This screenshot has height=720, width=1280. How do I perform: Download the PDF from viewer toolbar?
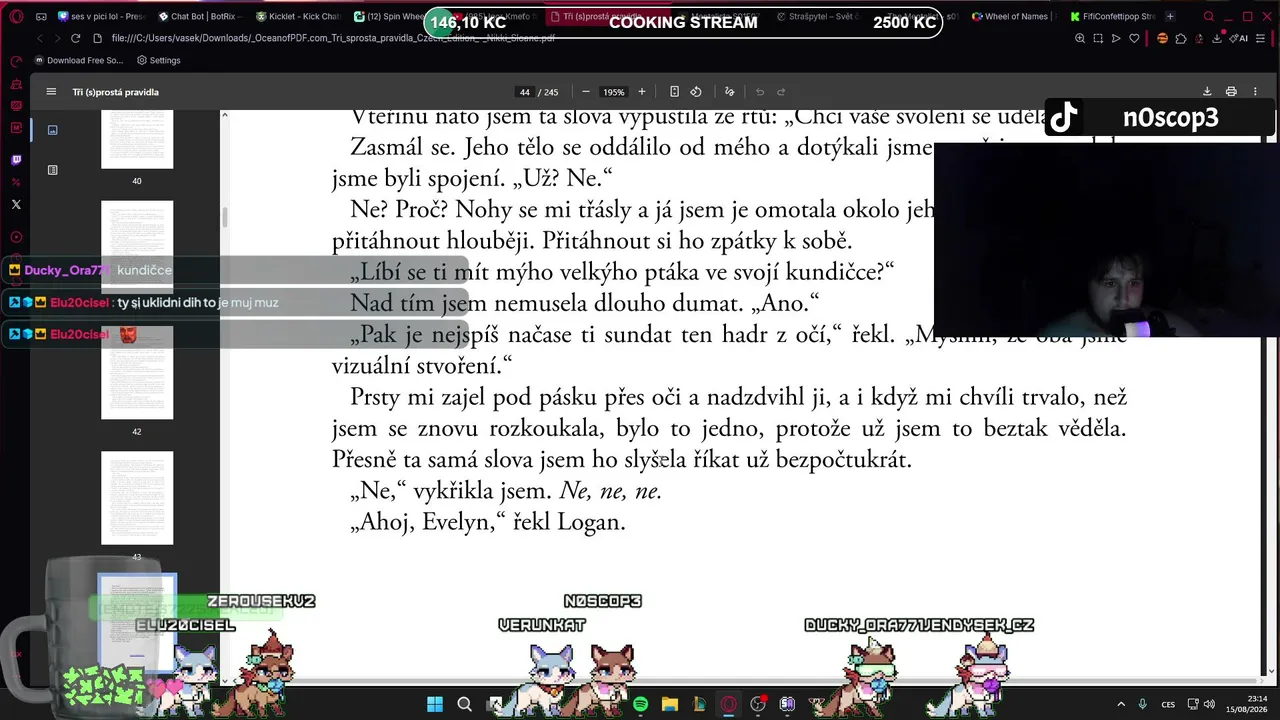1207,92
